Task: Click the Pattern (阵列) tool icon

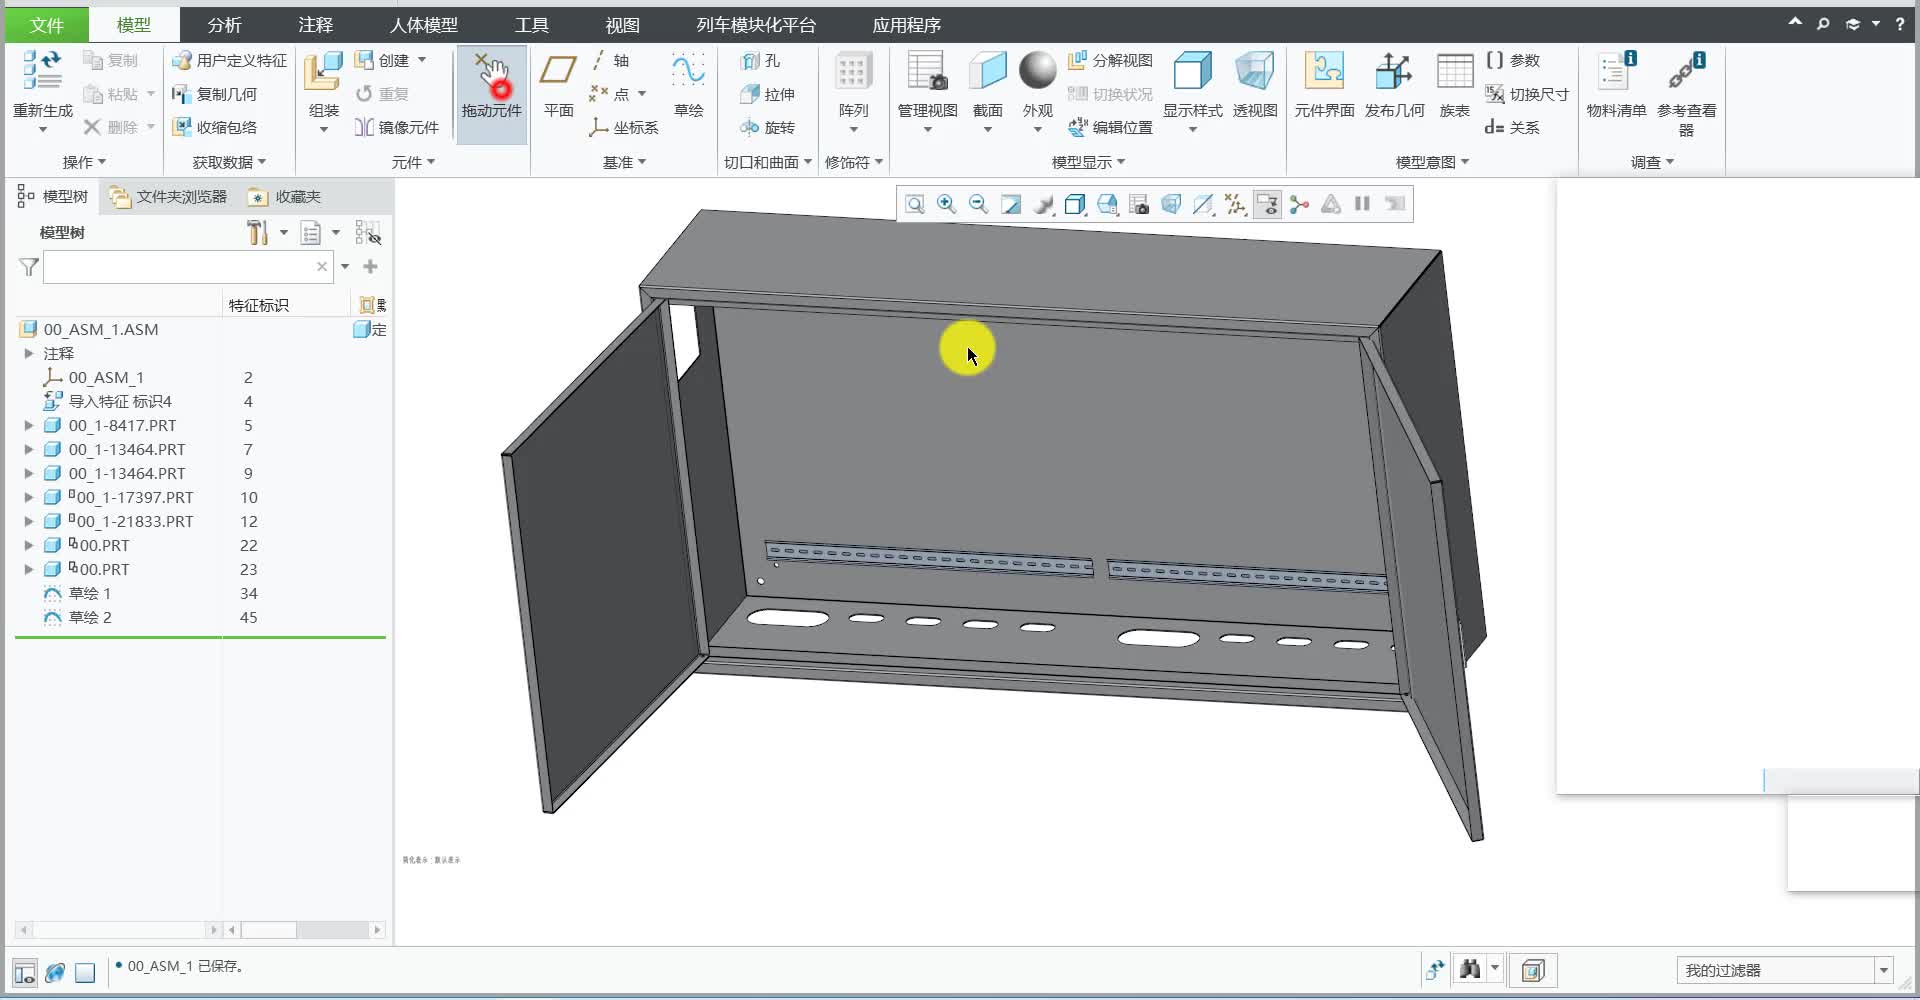Action: click(853, 72)
